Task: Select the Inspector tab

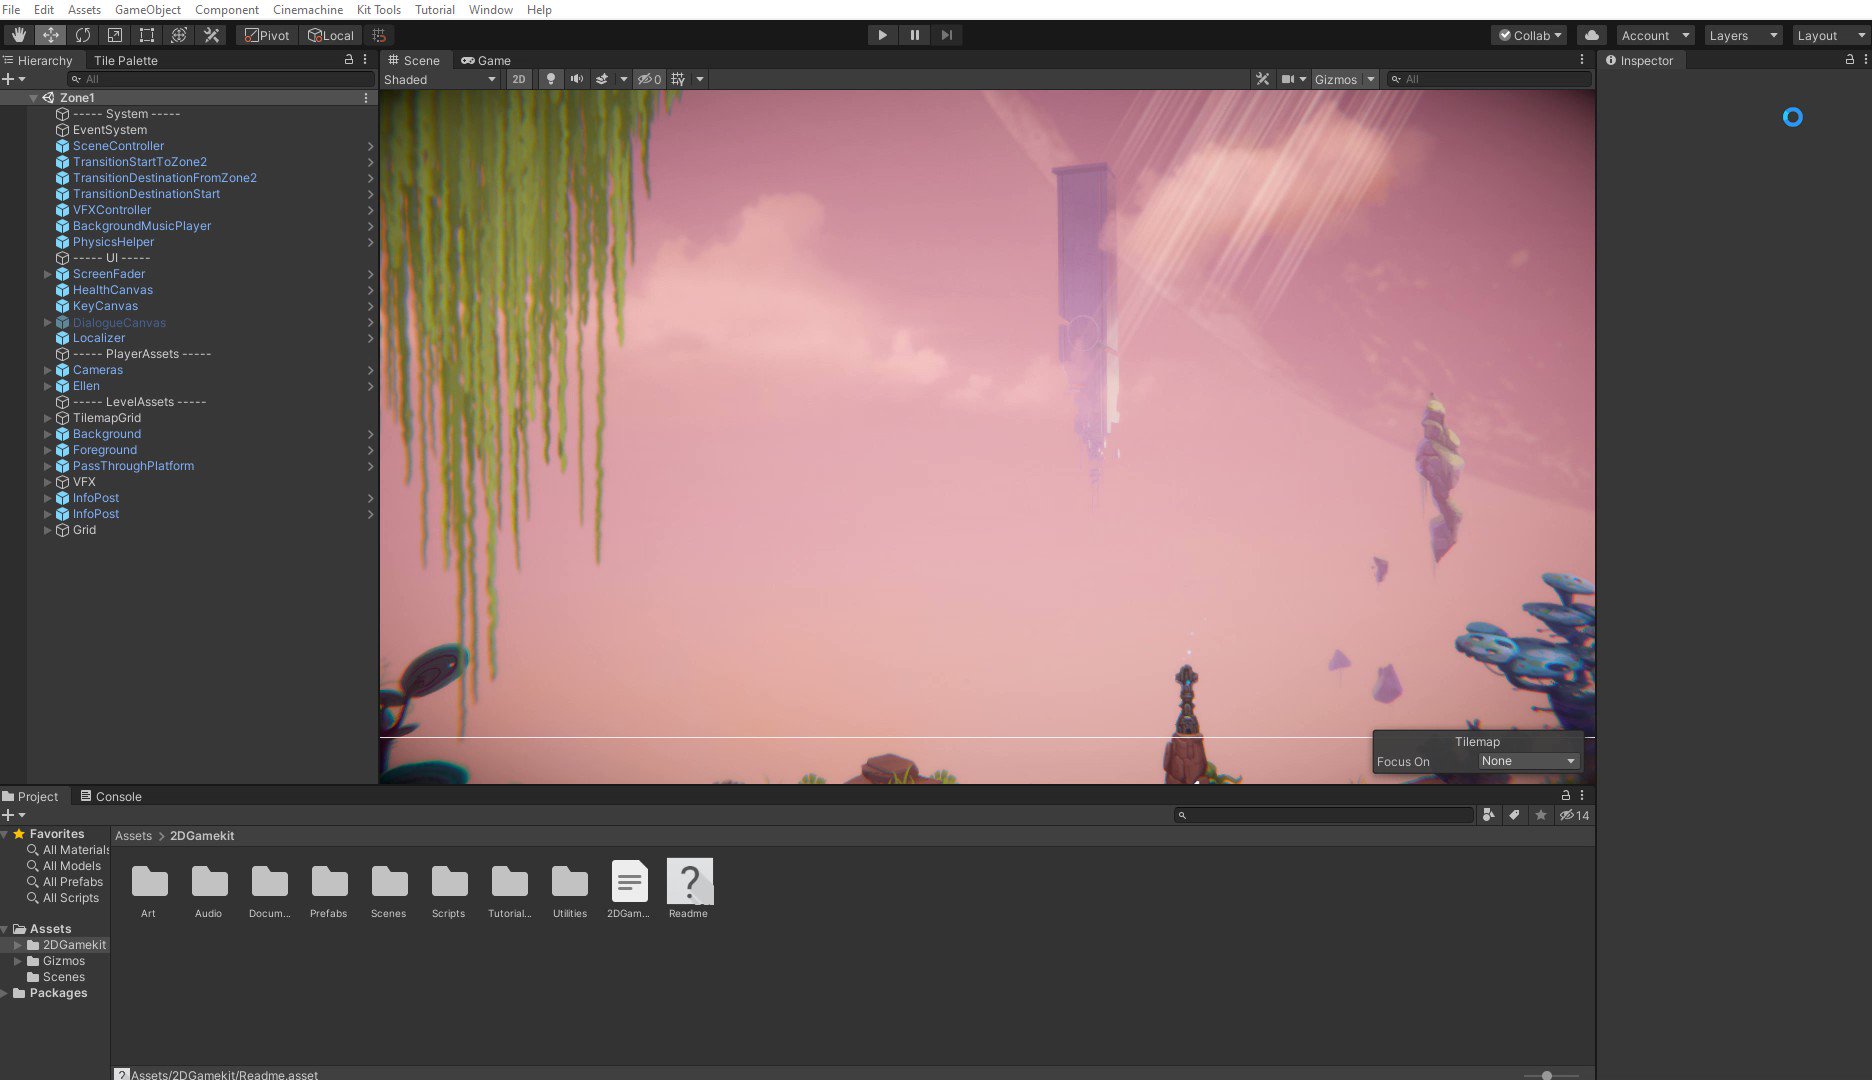Action: [x=1640, y=60]
